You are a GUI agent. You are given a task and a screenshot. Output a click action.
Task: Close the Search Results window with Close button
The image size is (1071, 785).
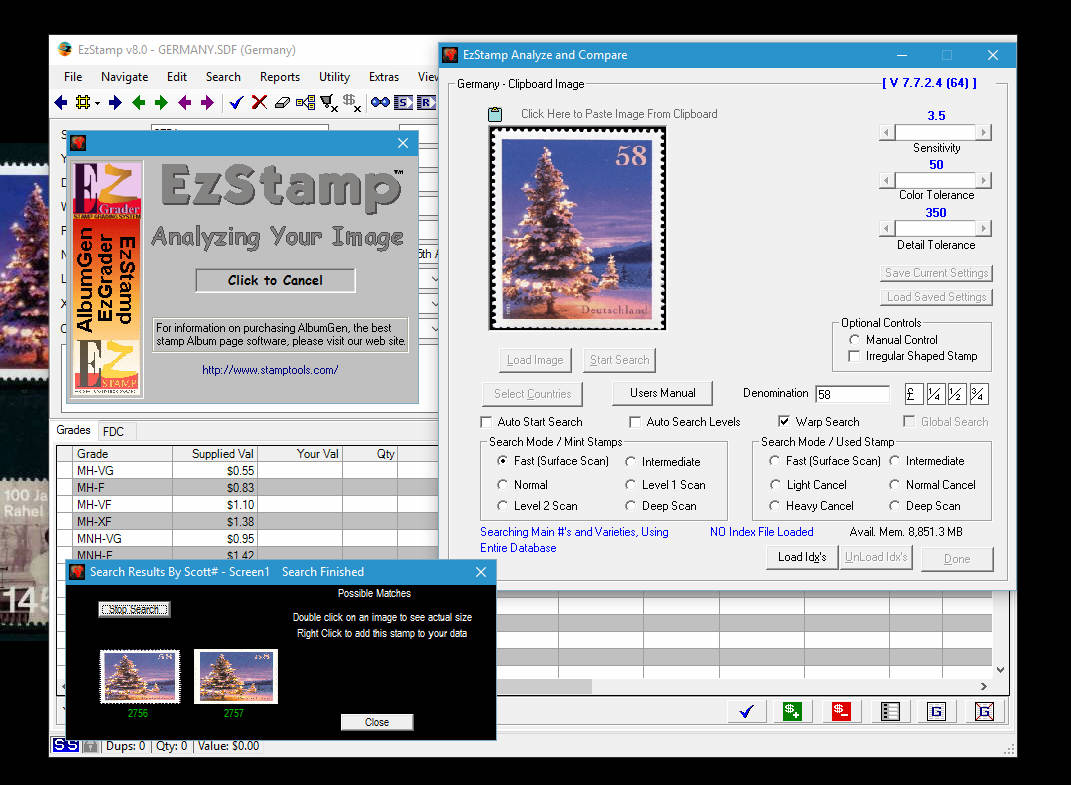coord(376,722)
